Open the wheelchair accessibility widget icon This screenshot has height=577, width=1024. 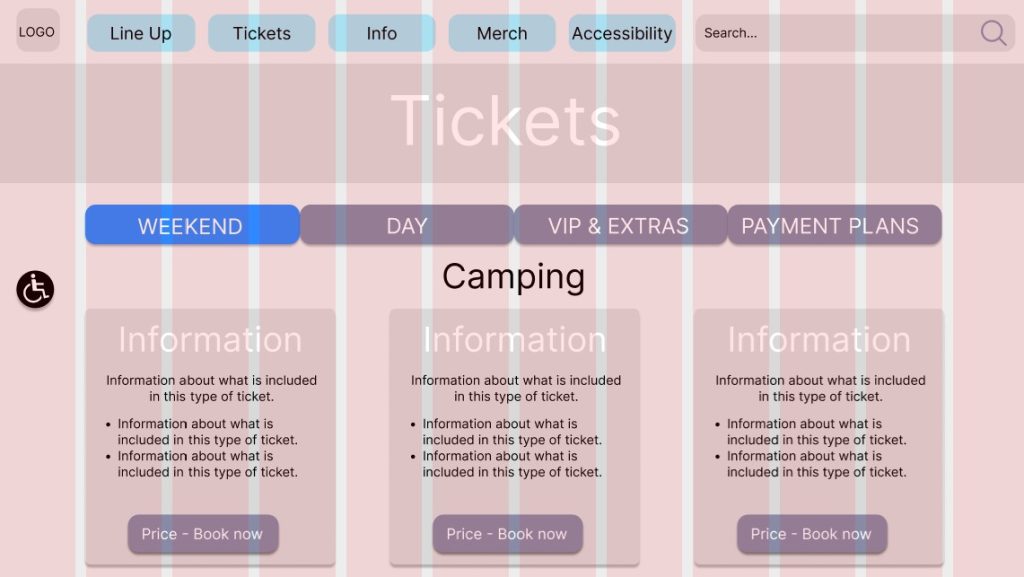(35, 289)
